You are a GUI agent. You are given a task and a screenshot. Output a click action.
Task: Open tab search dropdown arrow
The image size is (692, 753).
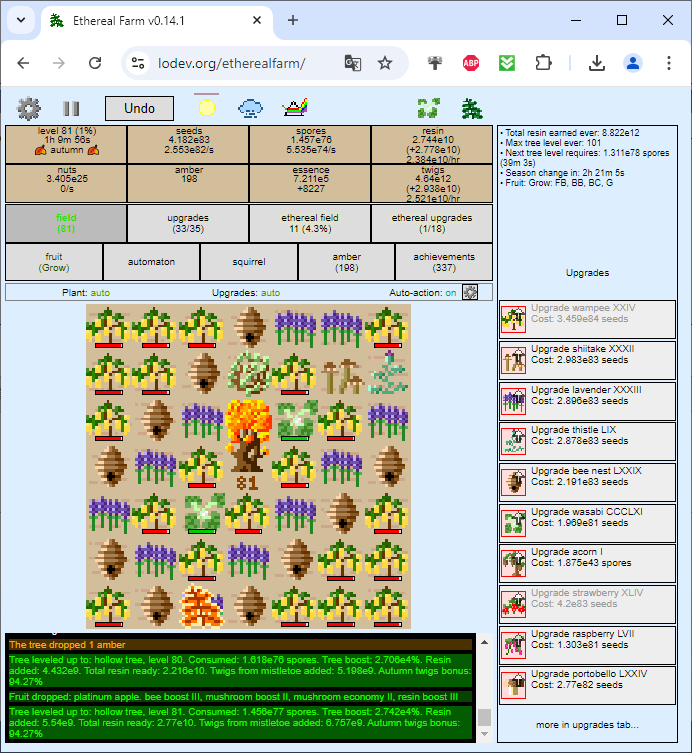(x=21, y=20)
